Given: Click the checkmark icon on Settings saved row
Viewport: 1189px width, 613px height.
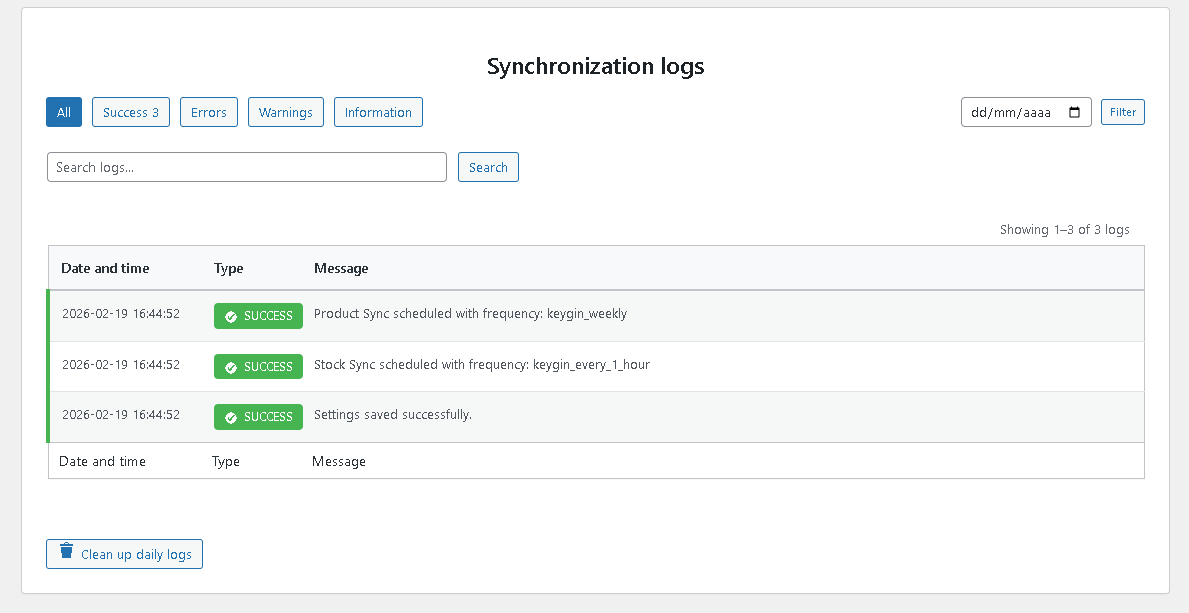Looking at the screenshot, I should click(231, 417).
